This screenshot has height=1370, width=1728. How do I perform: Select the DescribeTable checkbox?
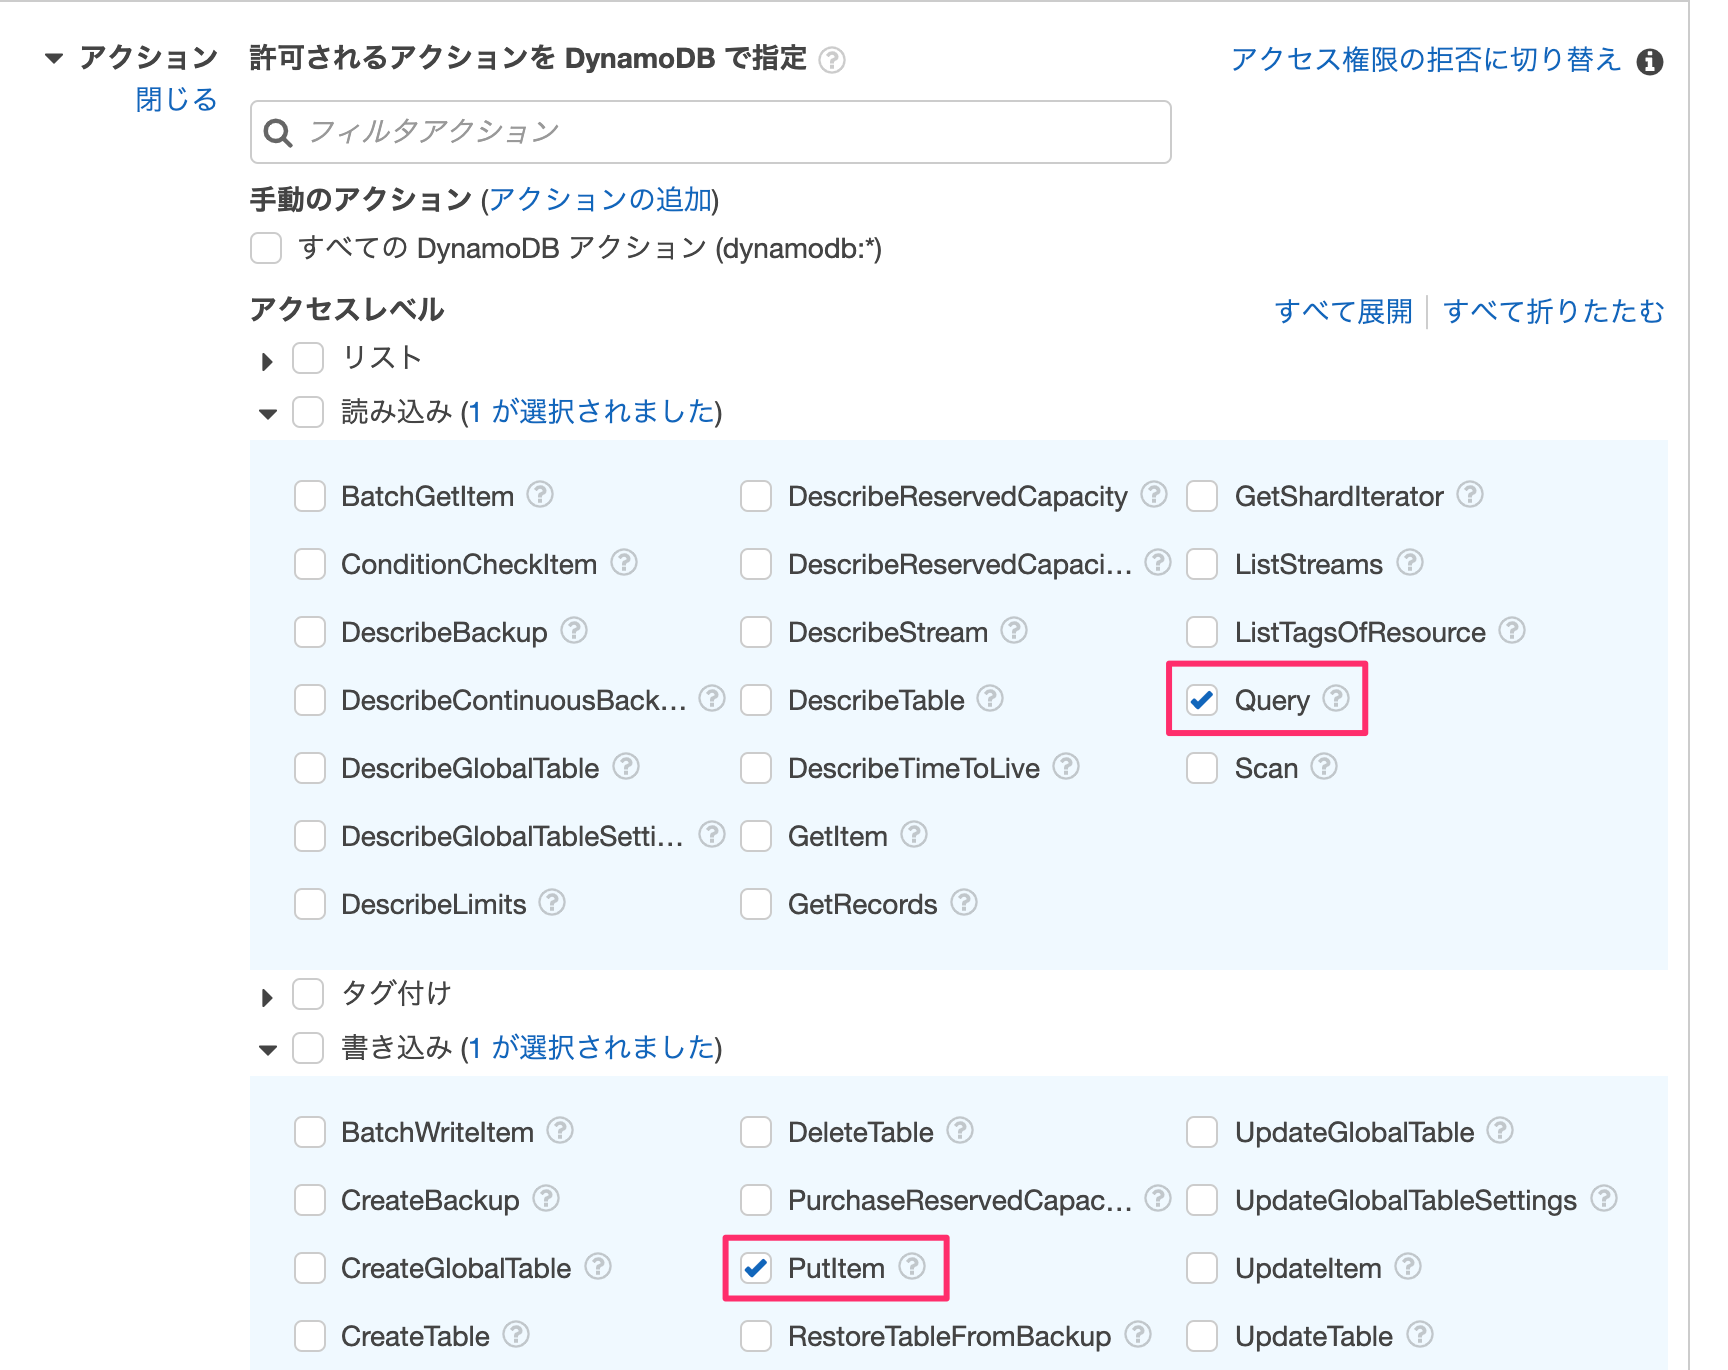click(x=756, y=700)
